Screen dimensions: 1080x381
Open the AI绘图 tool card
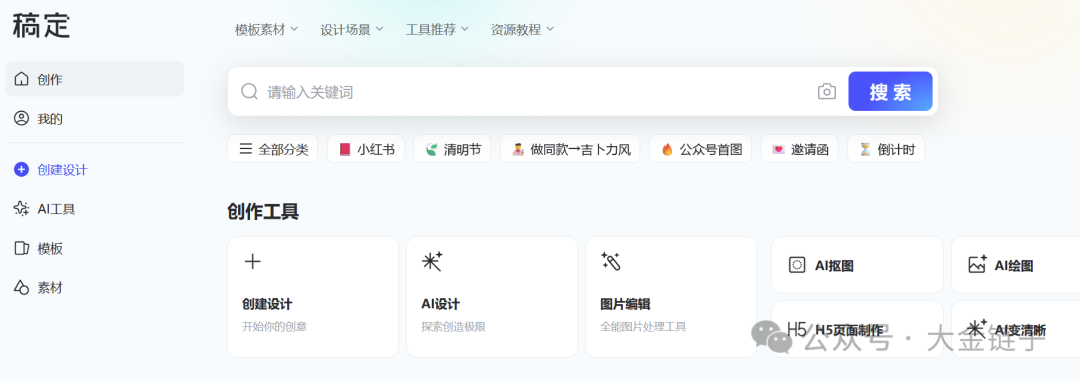coord(1016,265)
